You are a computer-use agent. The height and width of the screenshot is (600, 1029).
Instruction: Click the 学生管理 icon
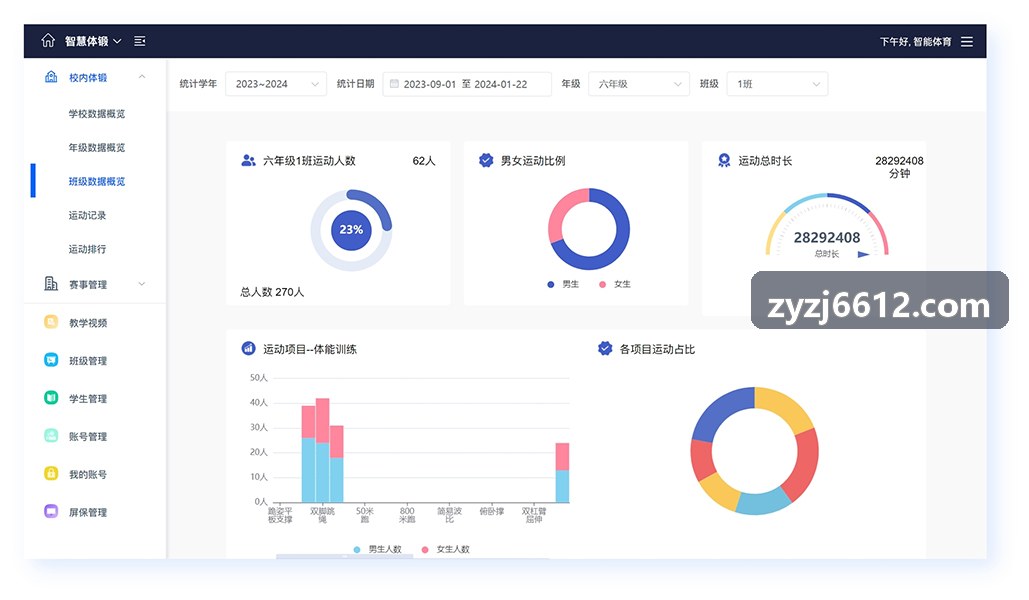pos(51,397)
